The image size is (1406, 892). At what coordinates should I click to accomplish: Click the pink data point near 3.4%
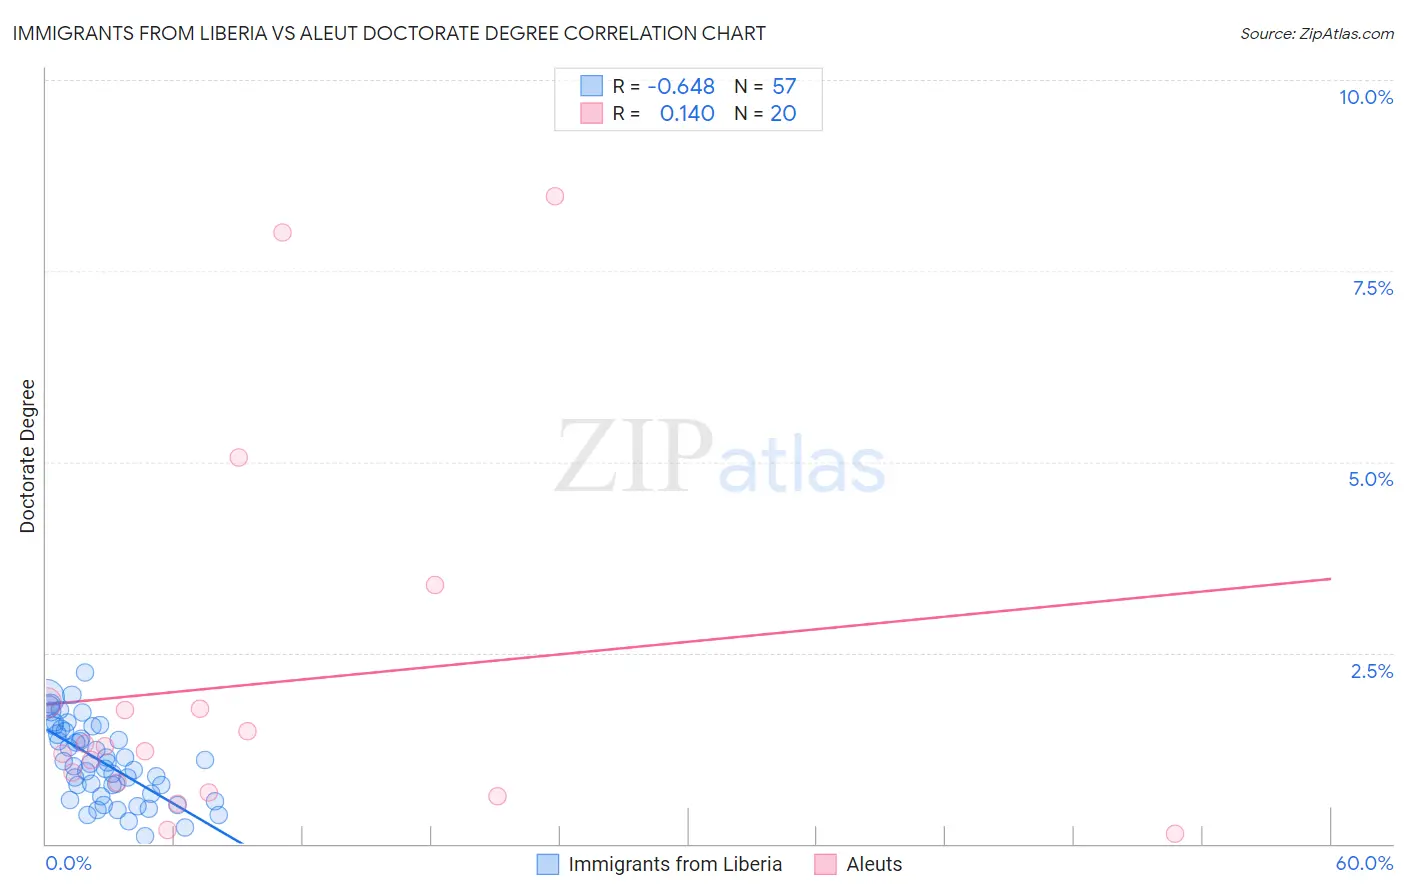pos(435,585)
